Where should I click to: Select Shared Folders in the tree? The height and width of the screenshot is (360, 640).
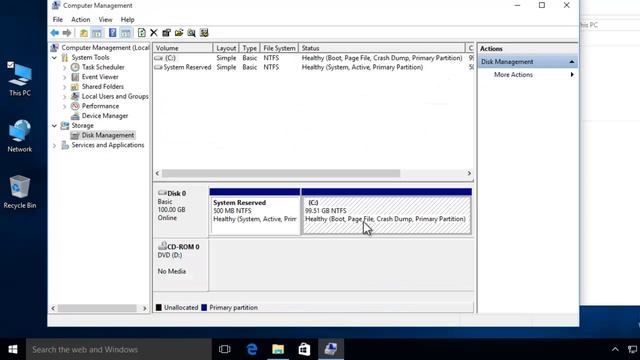point(102,87)
